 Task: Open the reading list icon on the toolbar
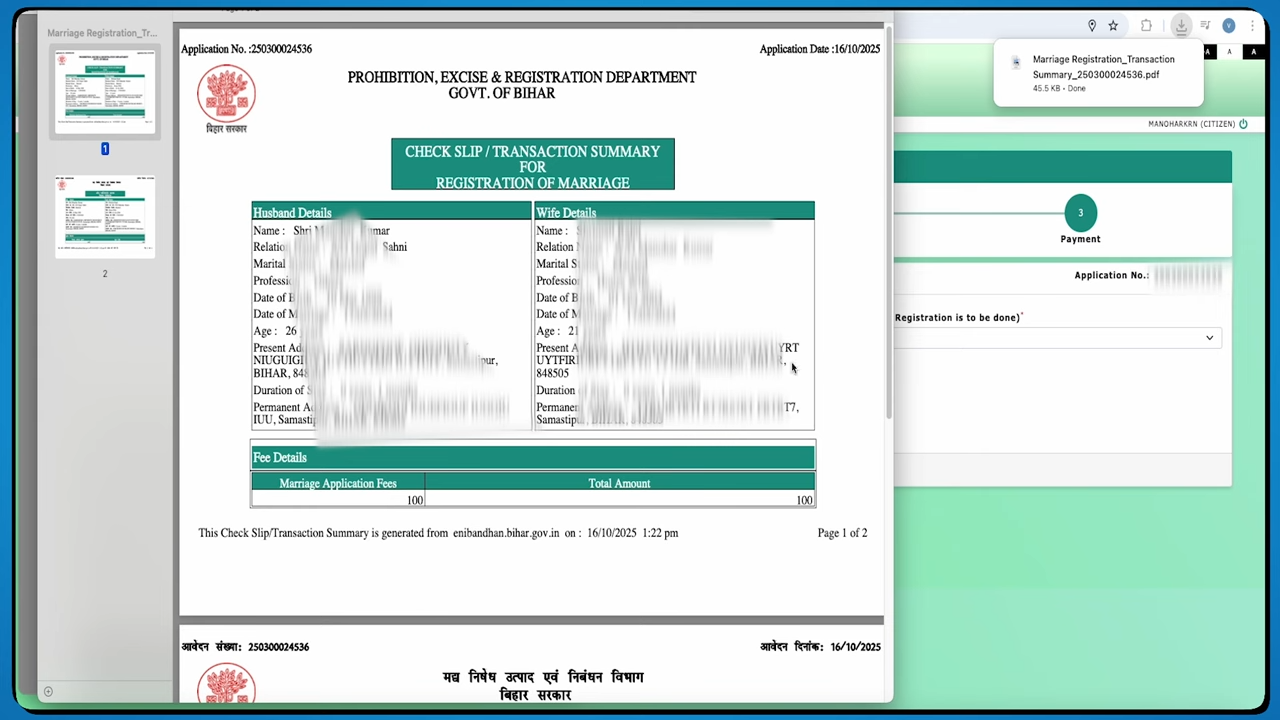click(1205, 26)
